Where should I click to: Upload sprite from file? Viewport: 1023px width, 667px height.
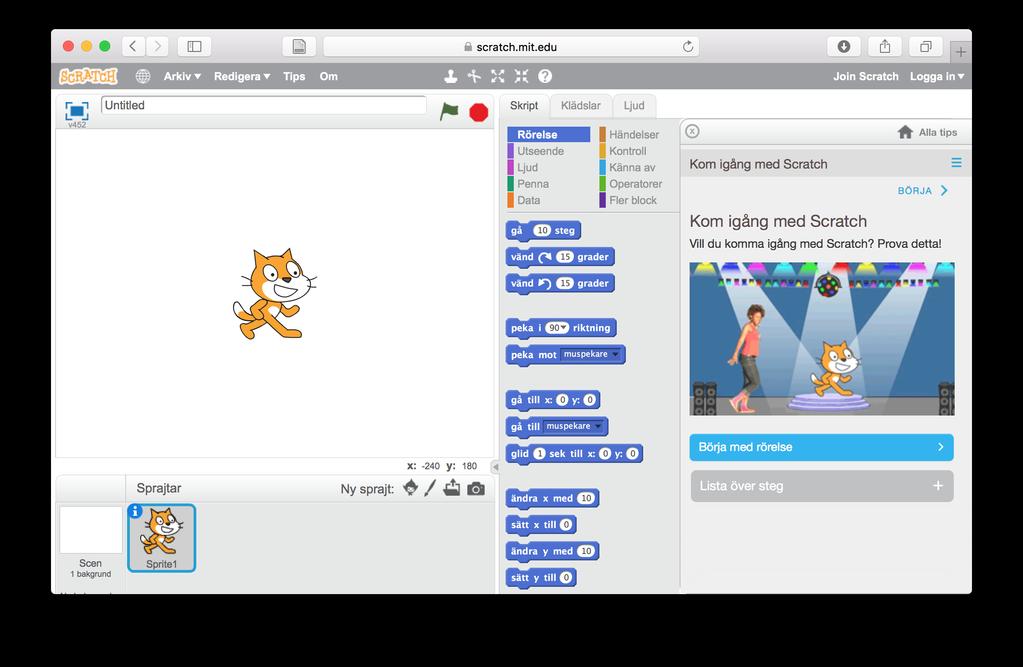pyautogui.click(x=452, y=488)
